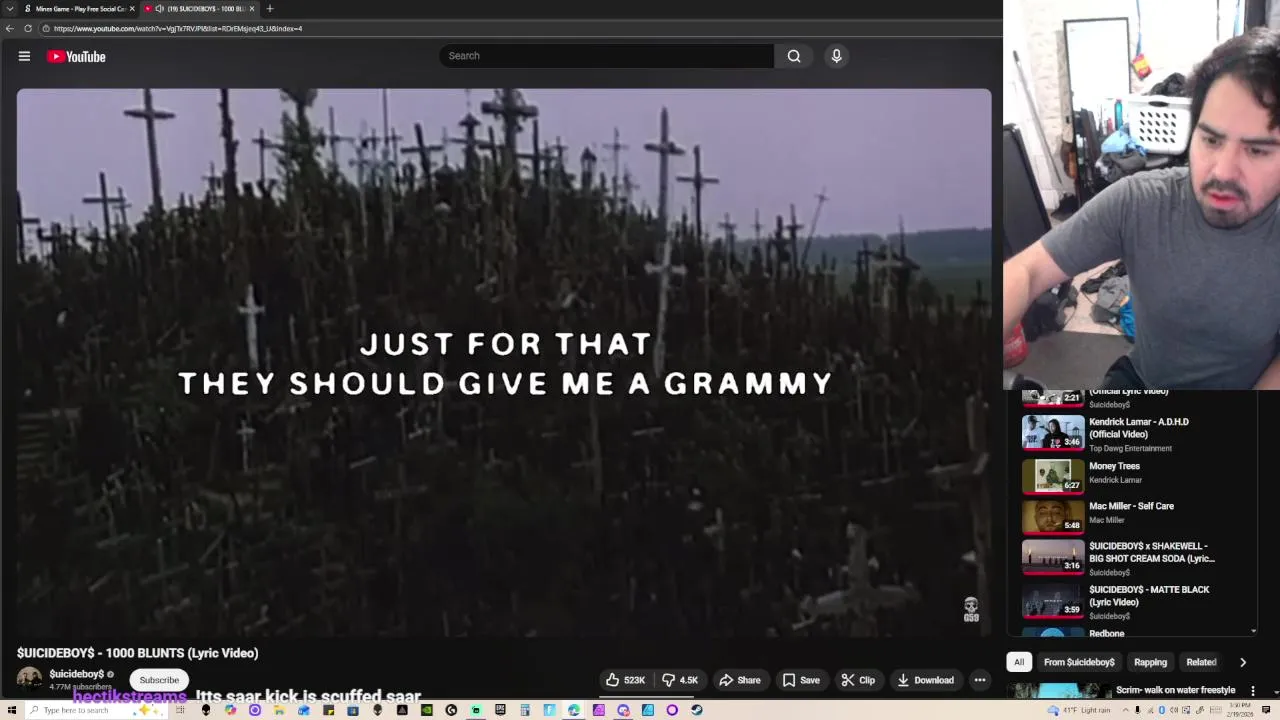Open Money Trees thumbnail in playlist
Image resolution: width=1280 pixels, height=720 pixels.
point(1053,476)
